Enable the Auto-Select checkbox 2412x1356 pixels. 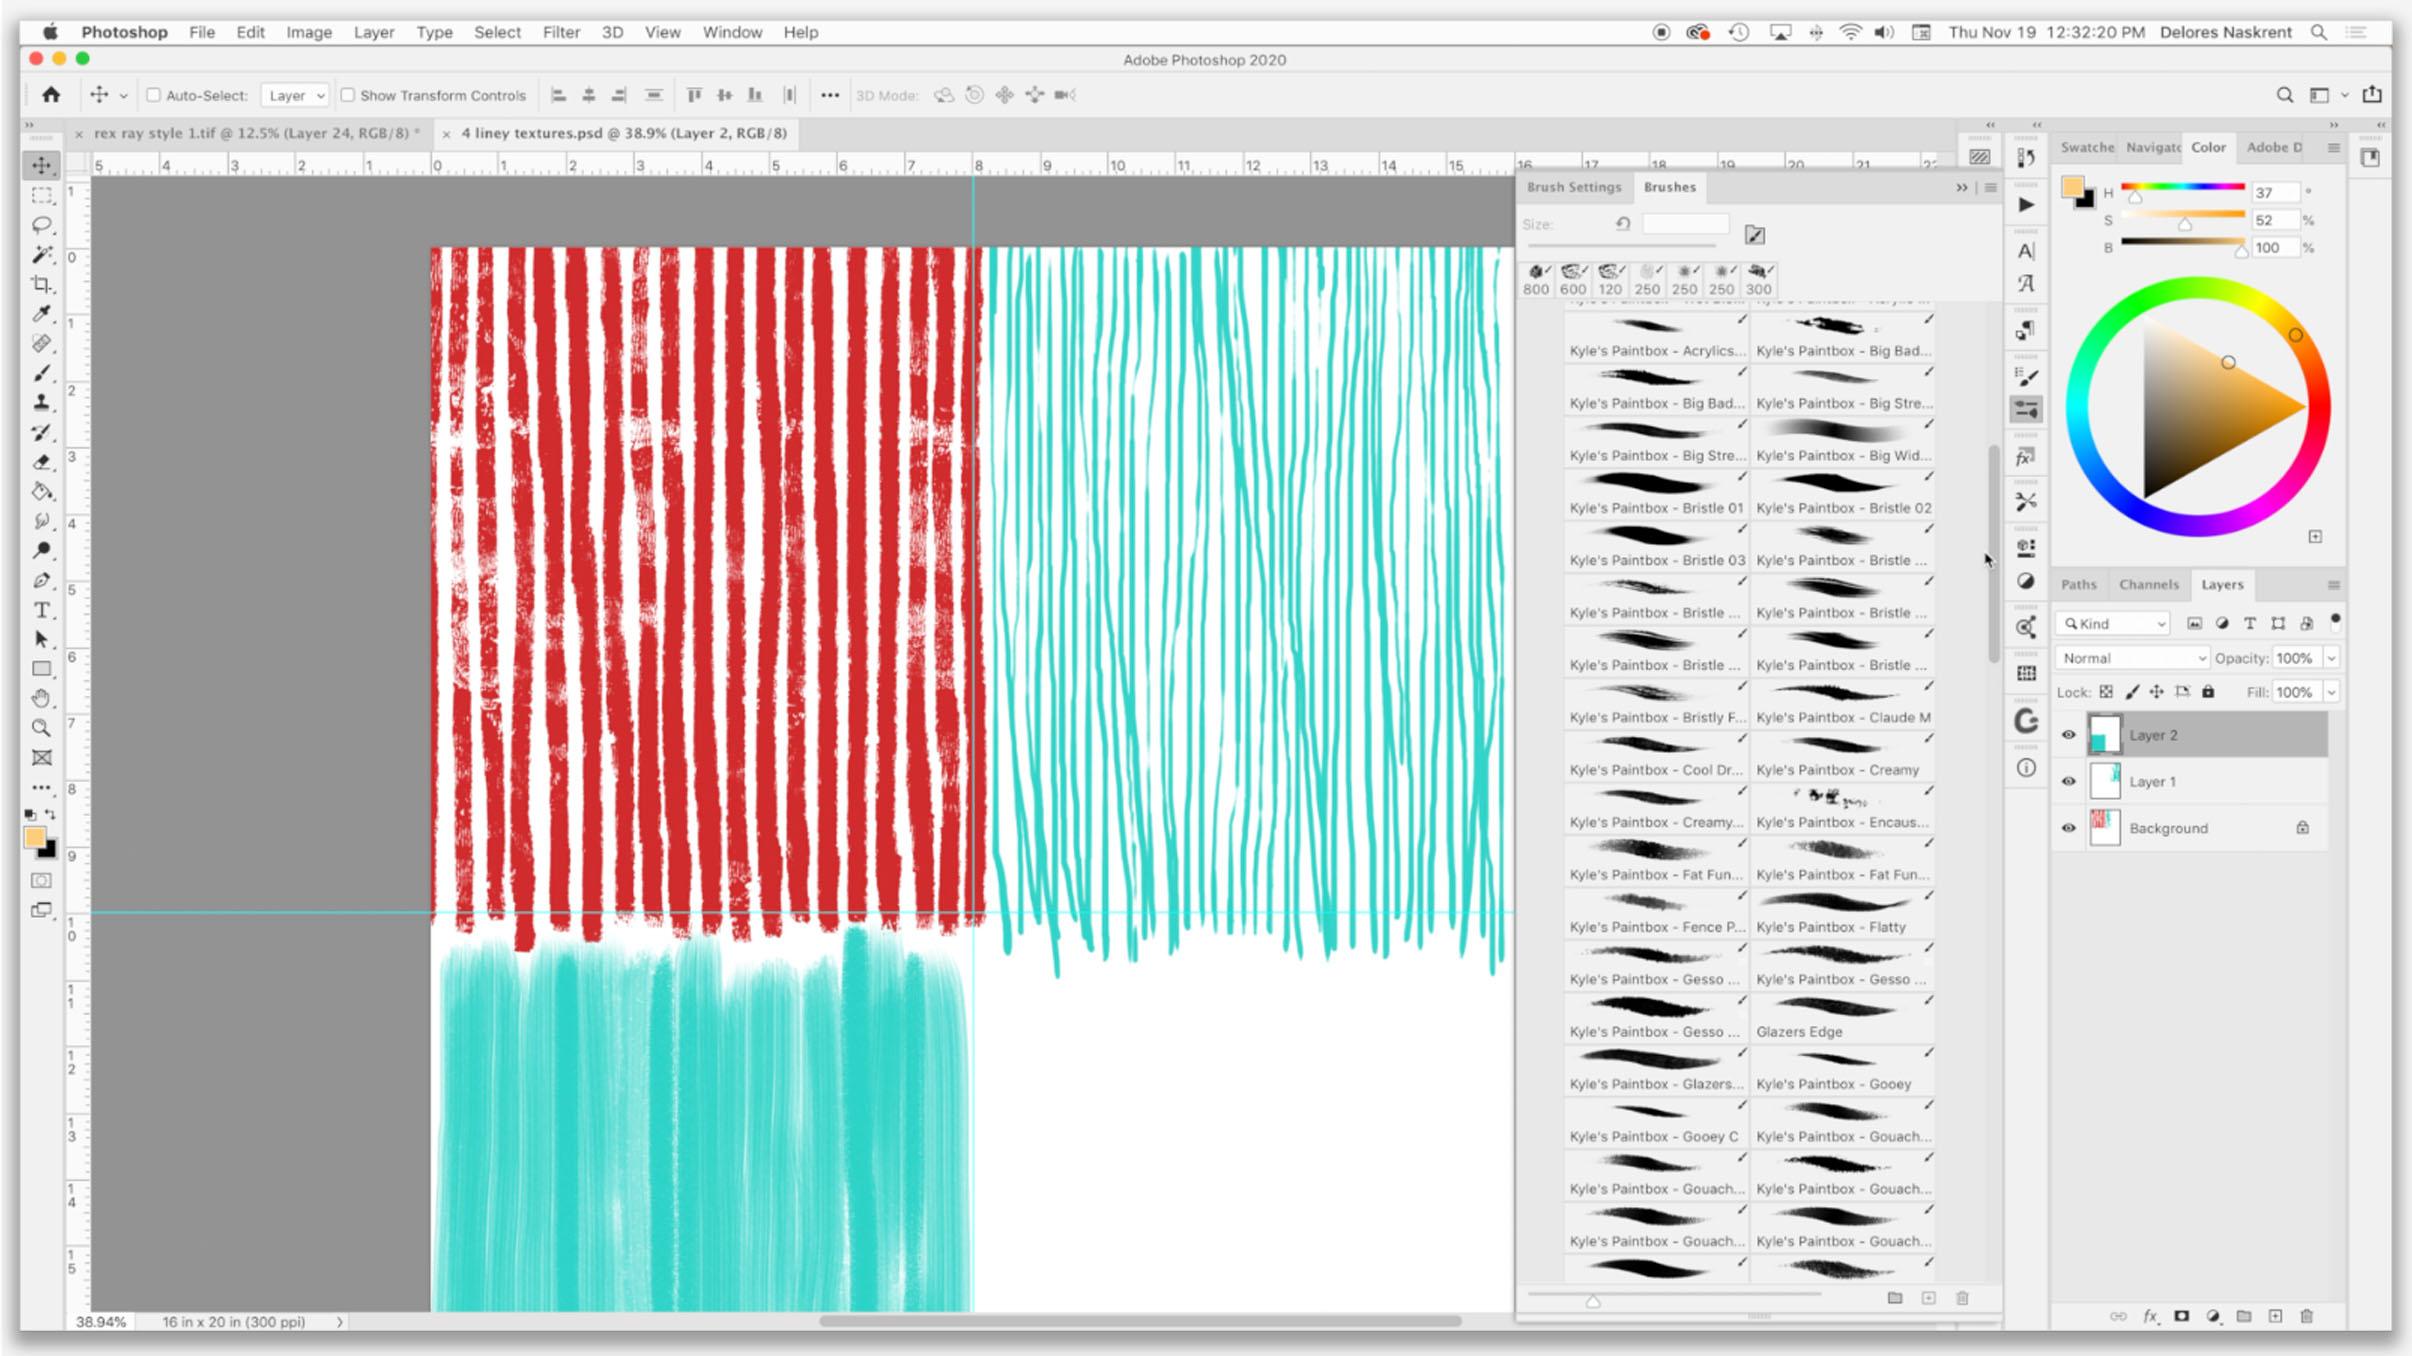click(x=154, y=95)
